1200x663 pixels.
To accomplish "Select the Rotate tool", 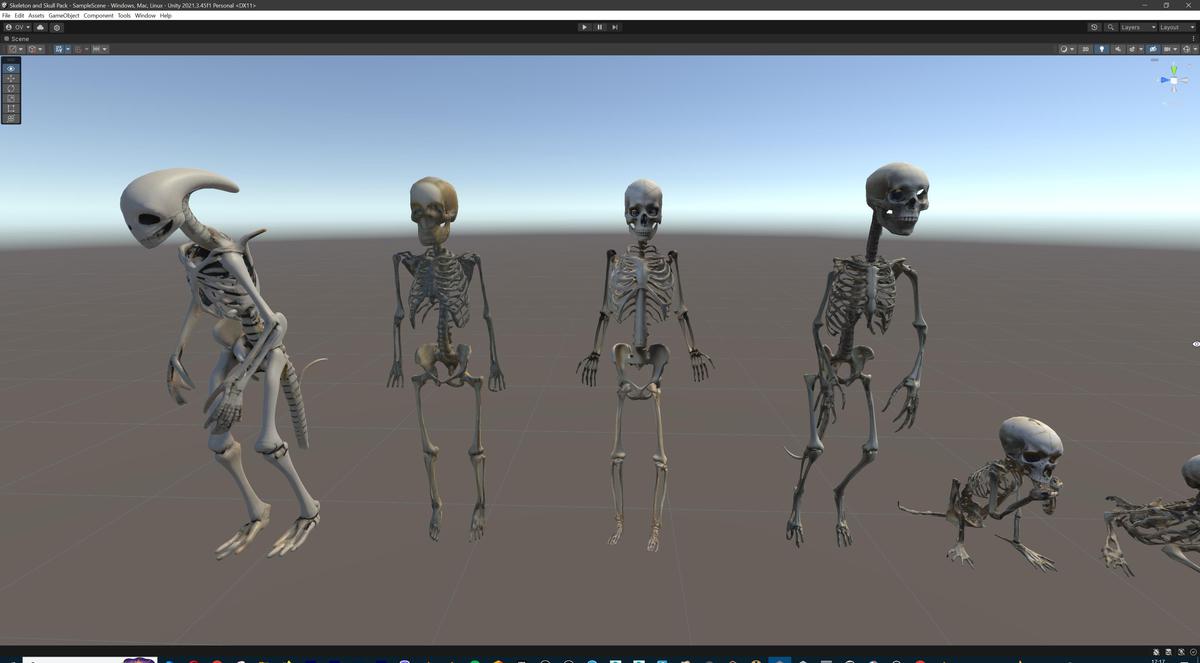I will pos(10,88).
